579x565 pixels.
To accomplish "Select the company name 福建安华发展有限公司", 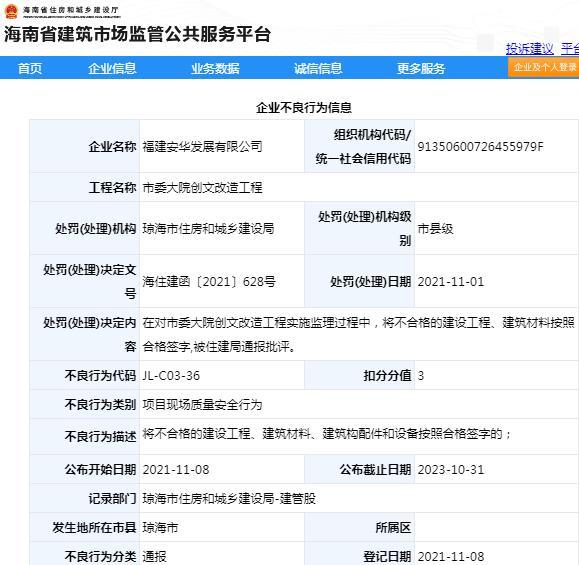I will (x=202, y=147).
